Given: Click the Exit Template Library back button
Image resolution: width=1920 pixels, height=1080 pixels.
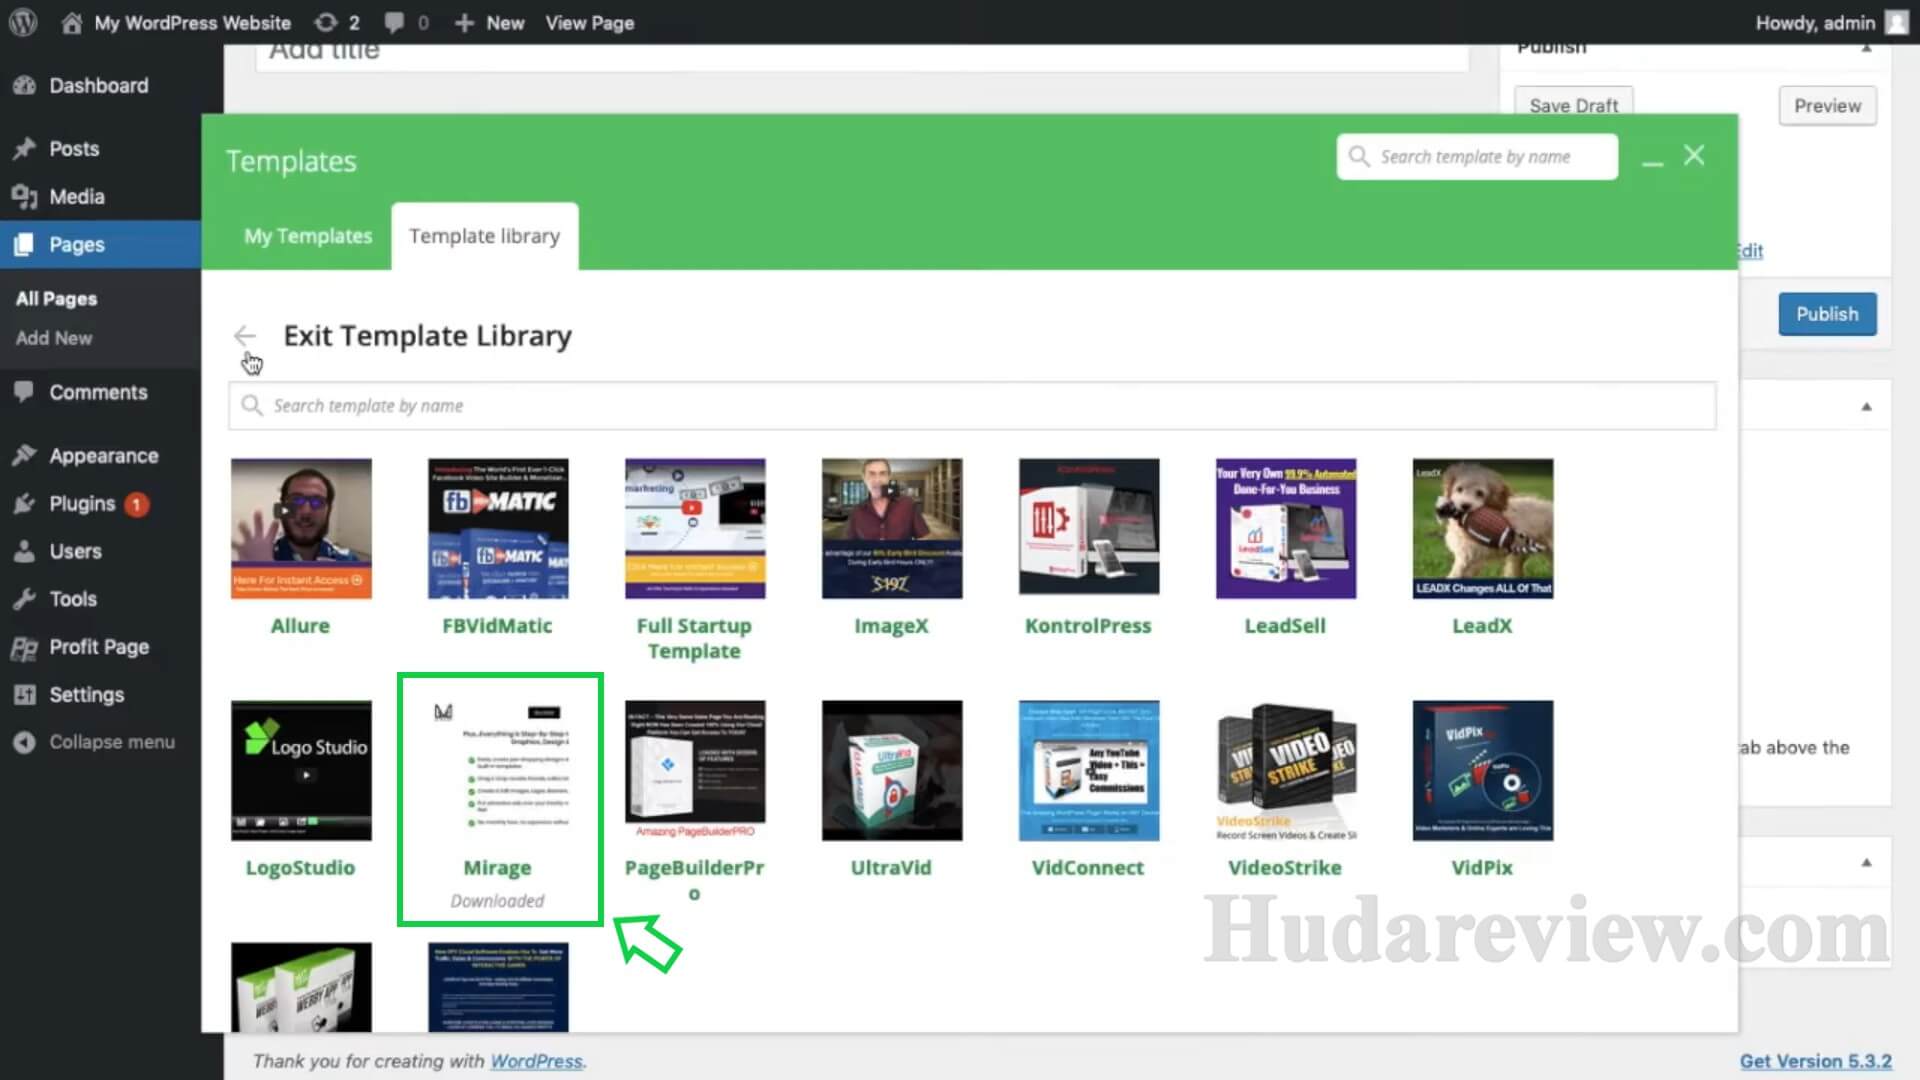Looking at the screenshot, I should (245, 335).
